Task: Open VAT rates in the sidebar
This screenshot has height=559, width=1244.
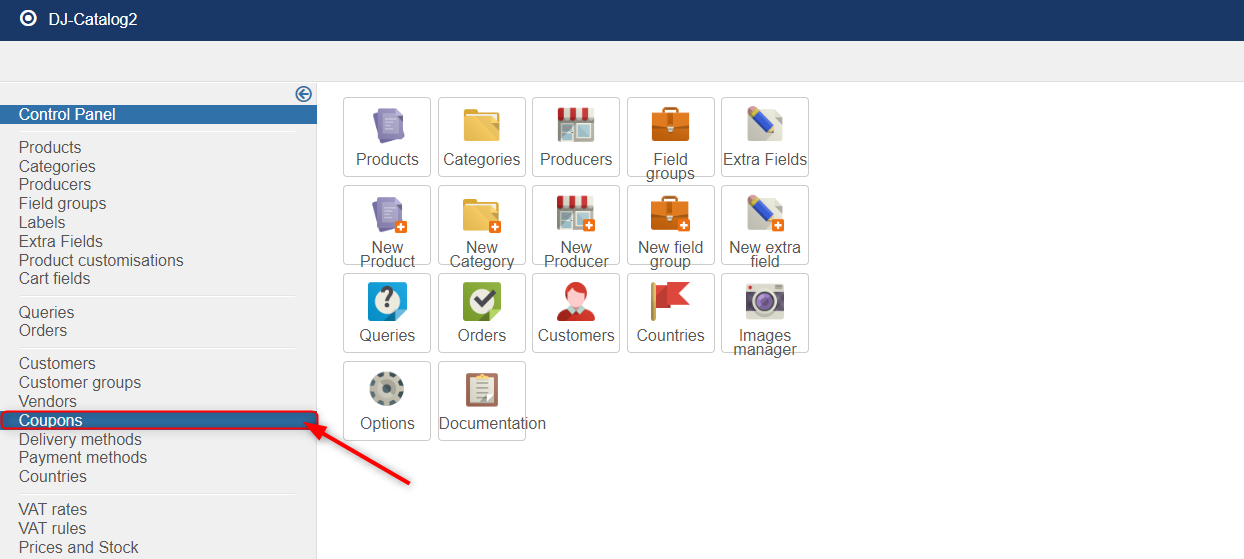Action: point(53,509)
